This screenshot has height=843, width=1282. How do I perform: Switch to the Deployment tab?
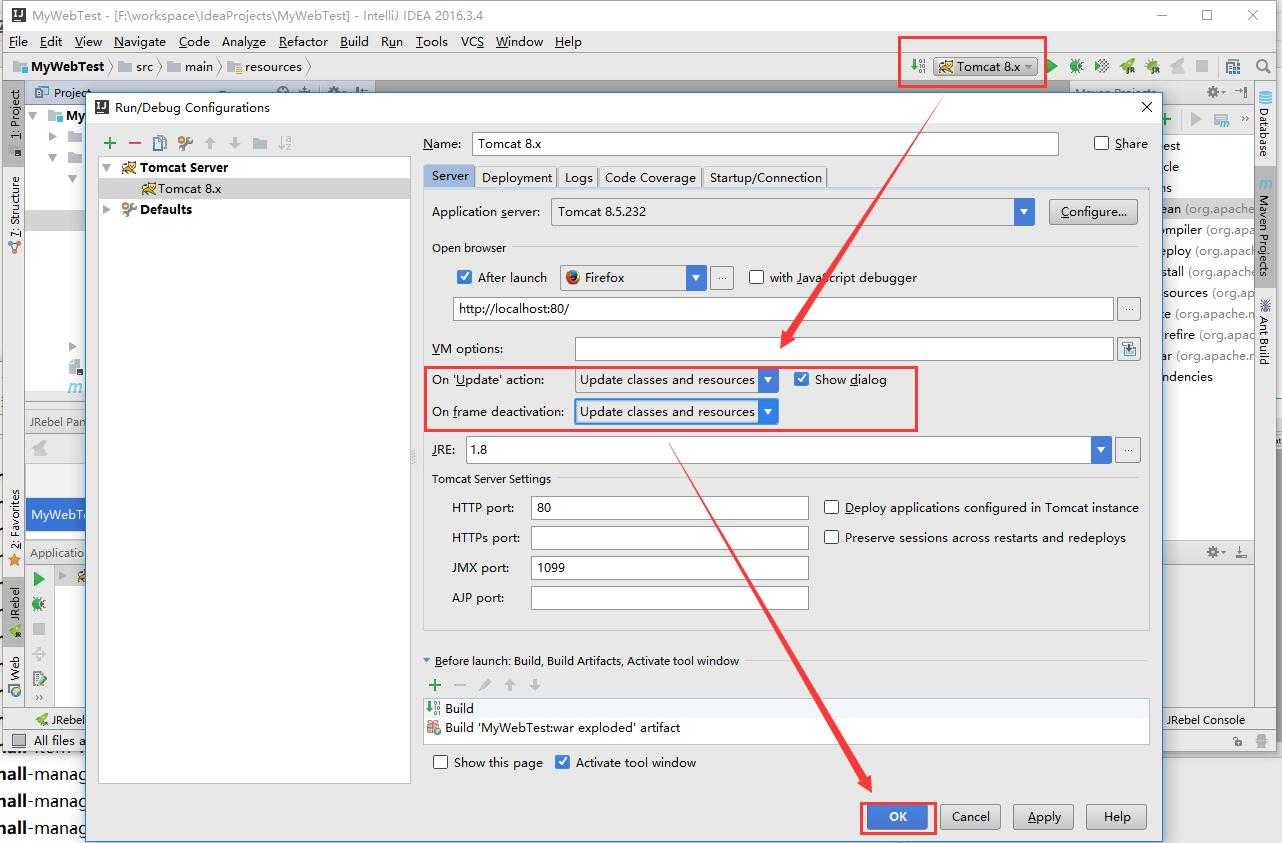[x=516, y=177]
